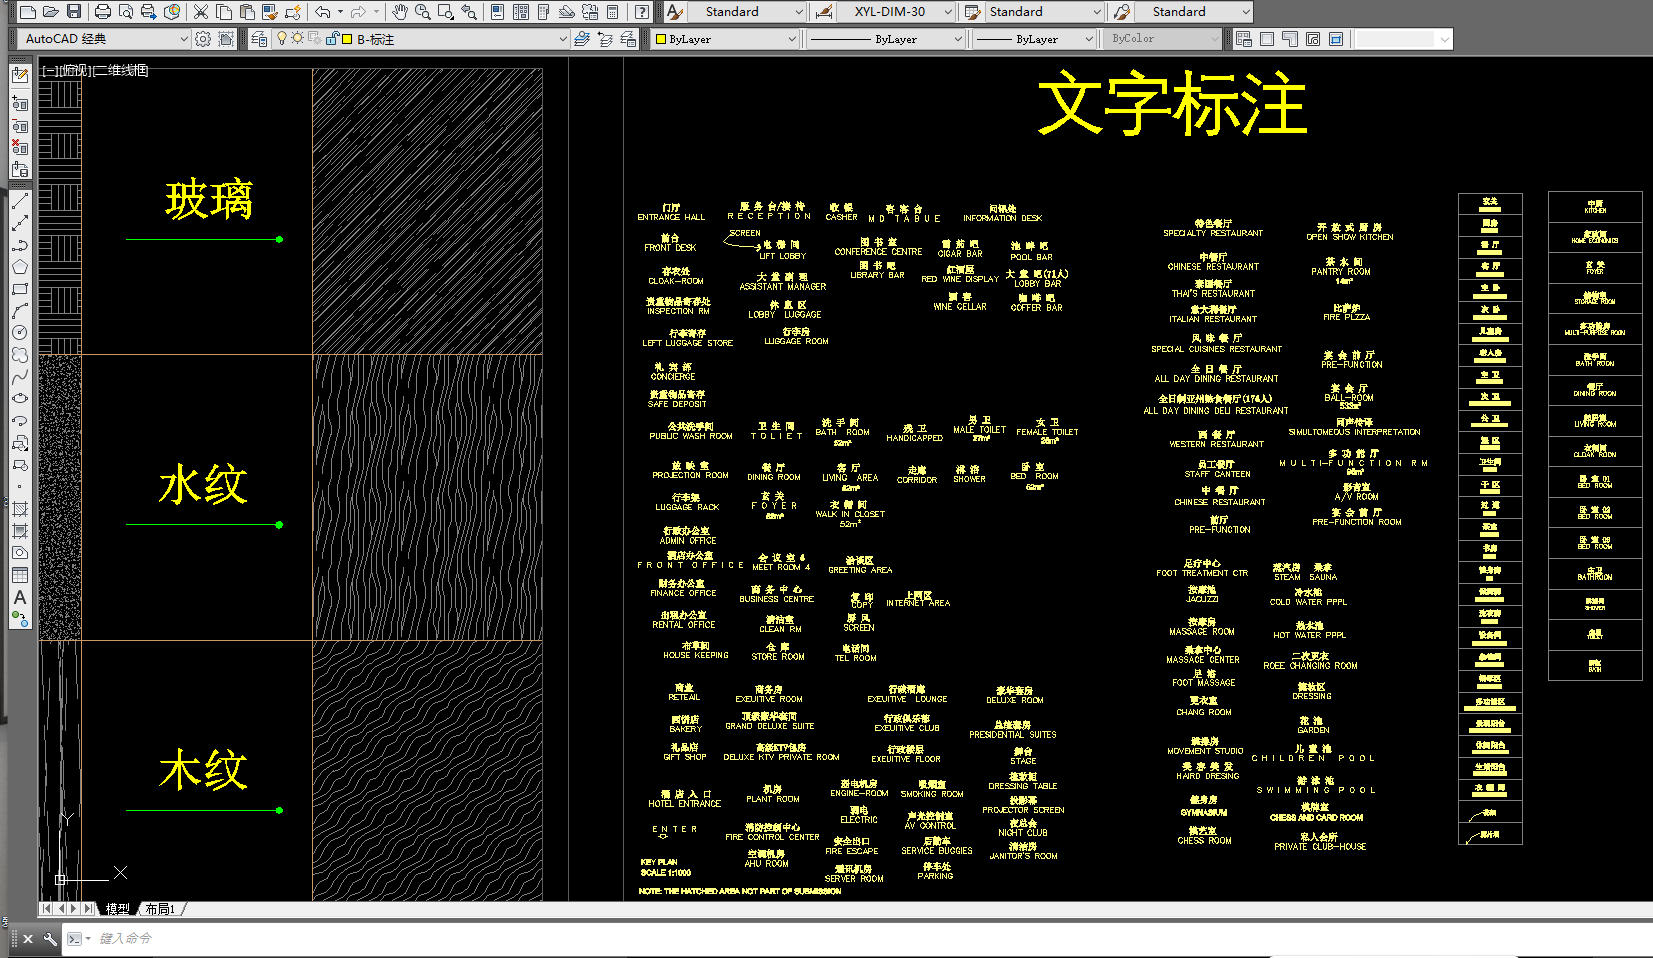Choose the Circle draw tool
This screenshot has height=958, width=1653.
click(x=19, y=333)
